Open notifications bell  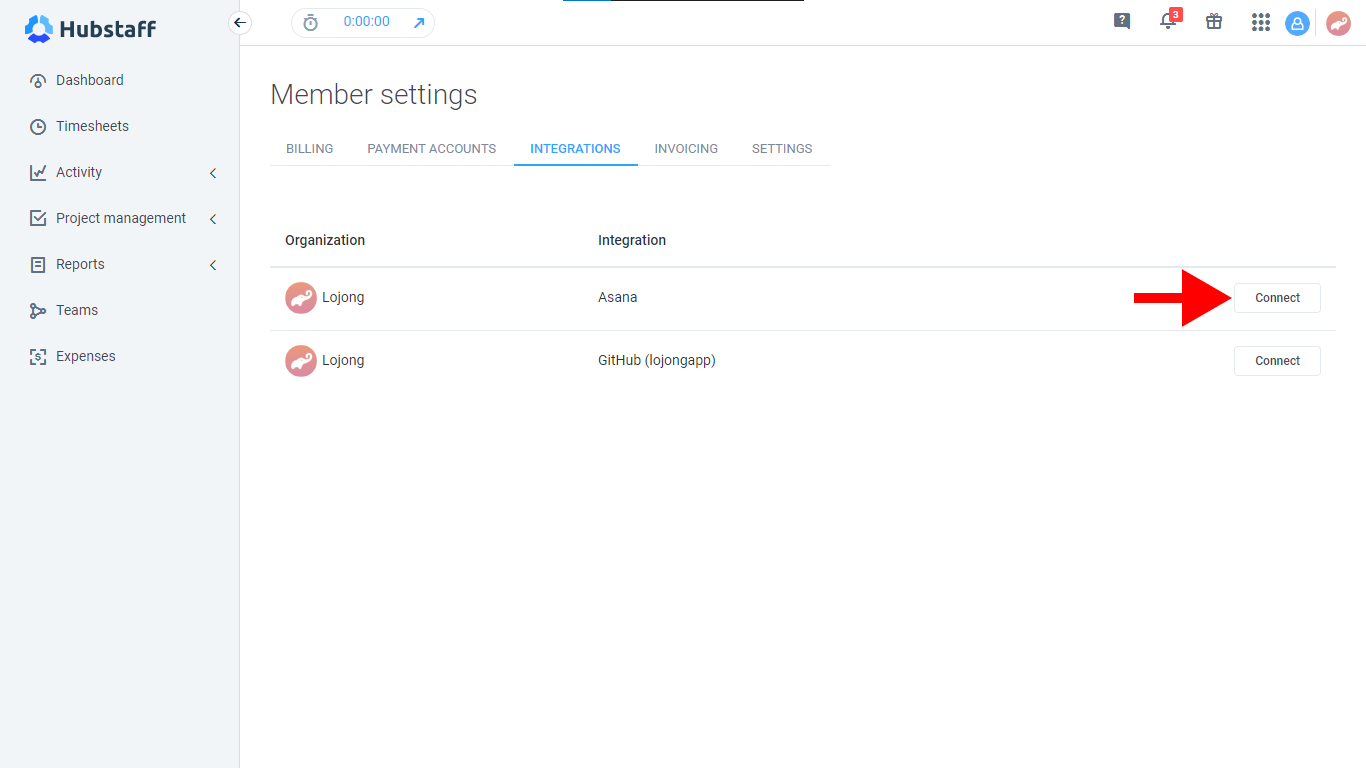click(x=1168, y=21)
